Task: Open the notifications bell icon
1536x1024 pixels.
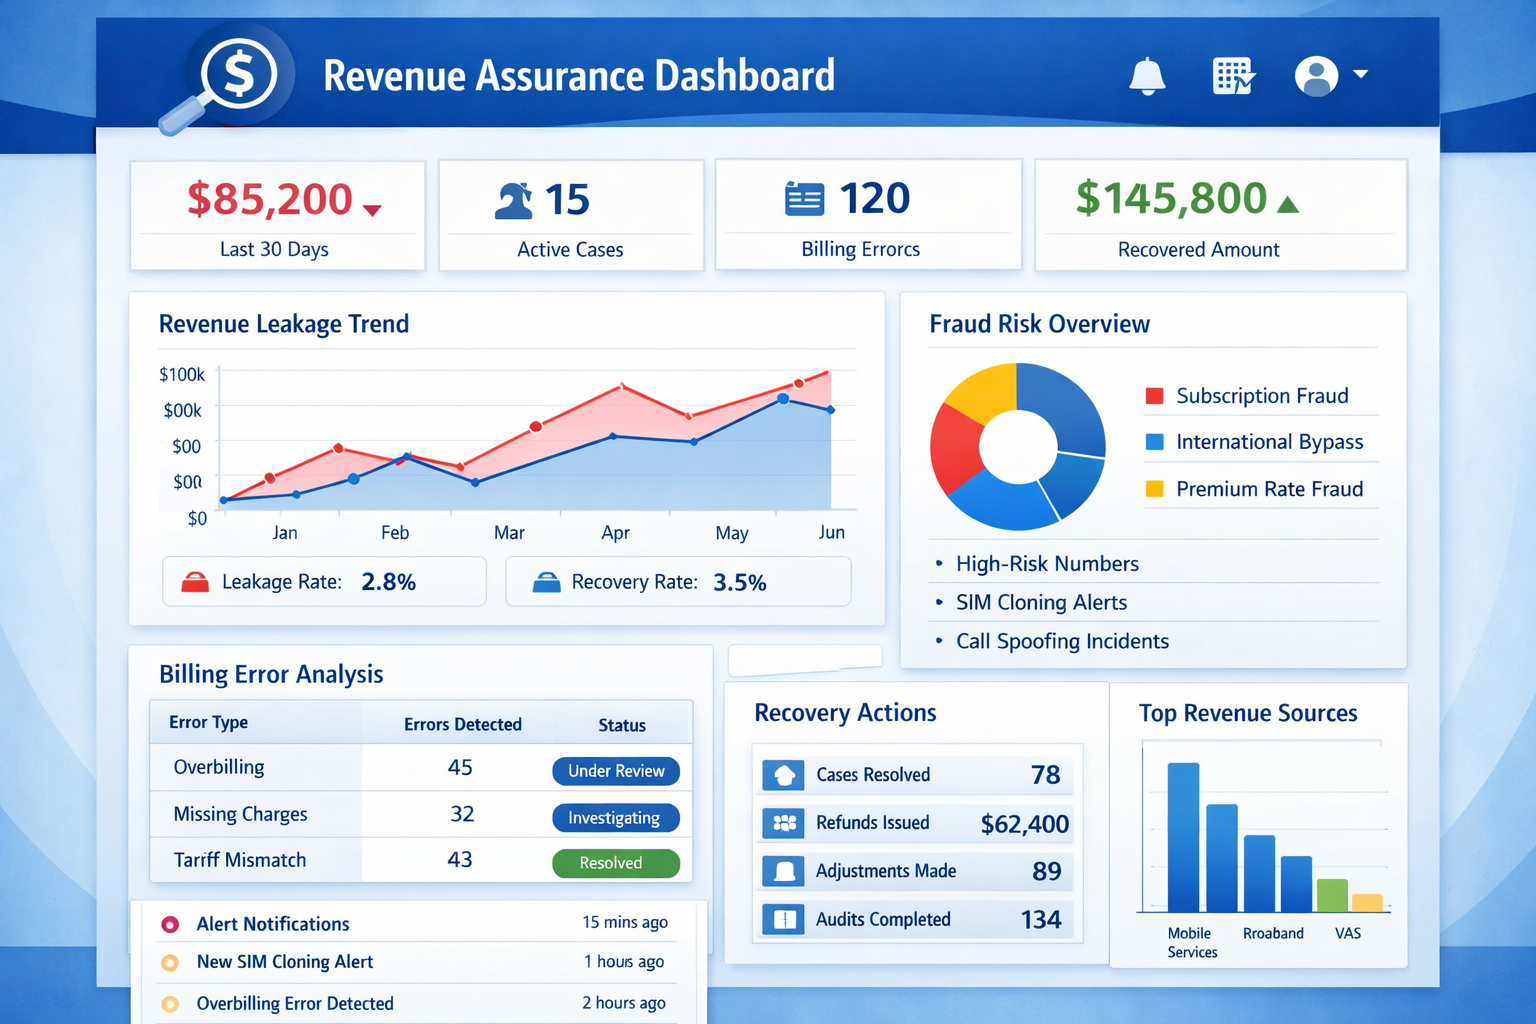Action: [1147, 76]
